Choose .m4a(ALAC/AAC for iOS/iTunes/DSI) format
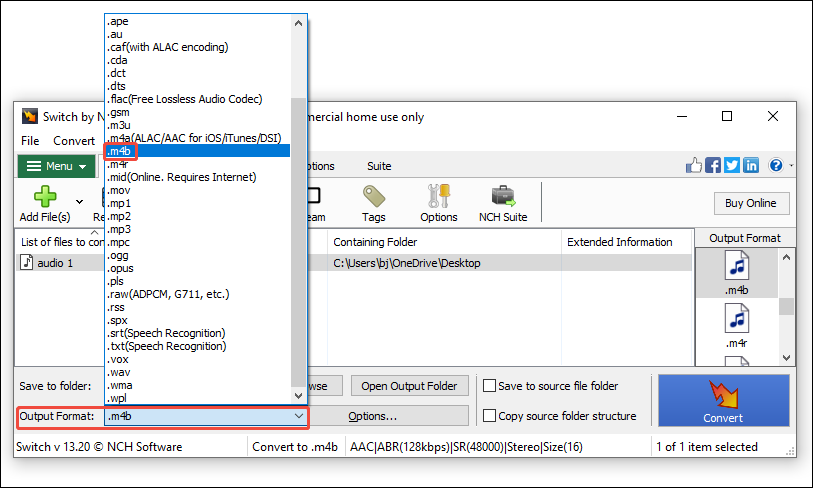This screenshot has width=813, height=488. (198, 138)
